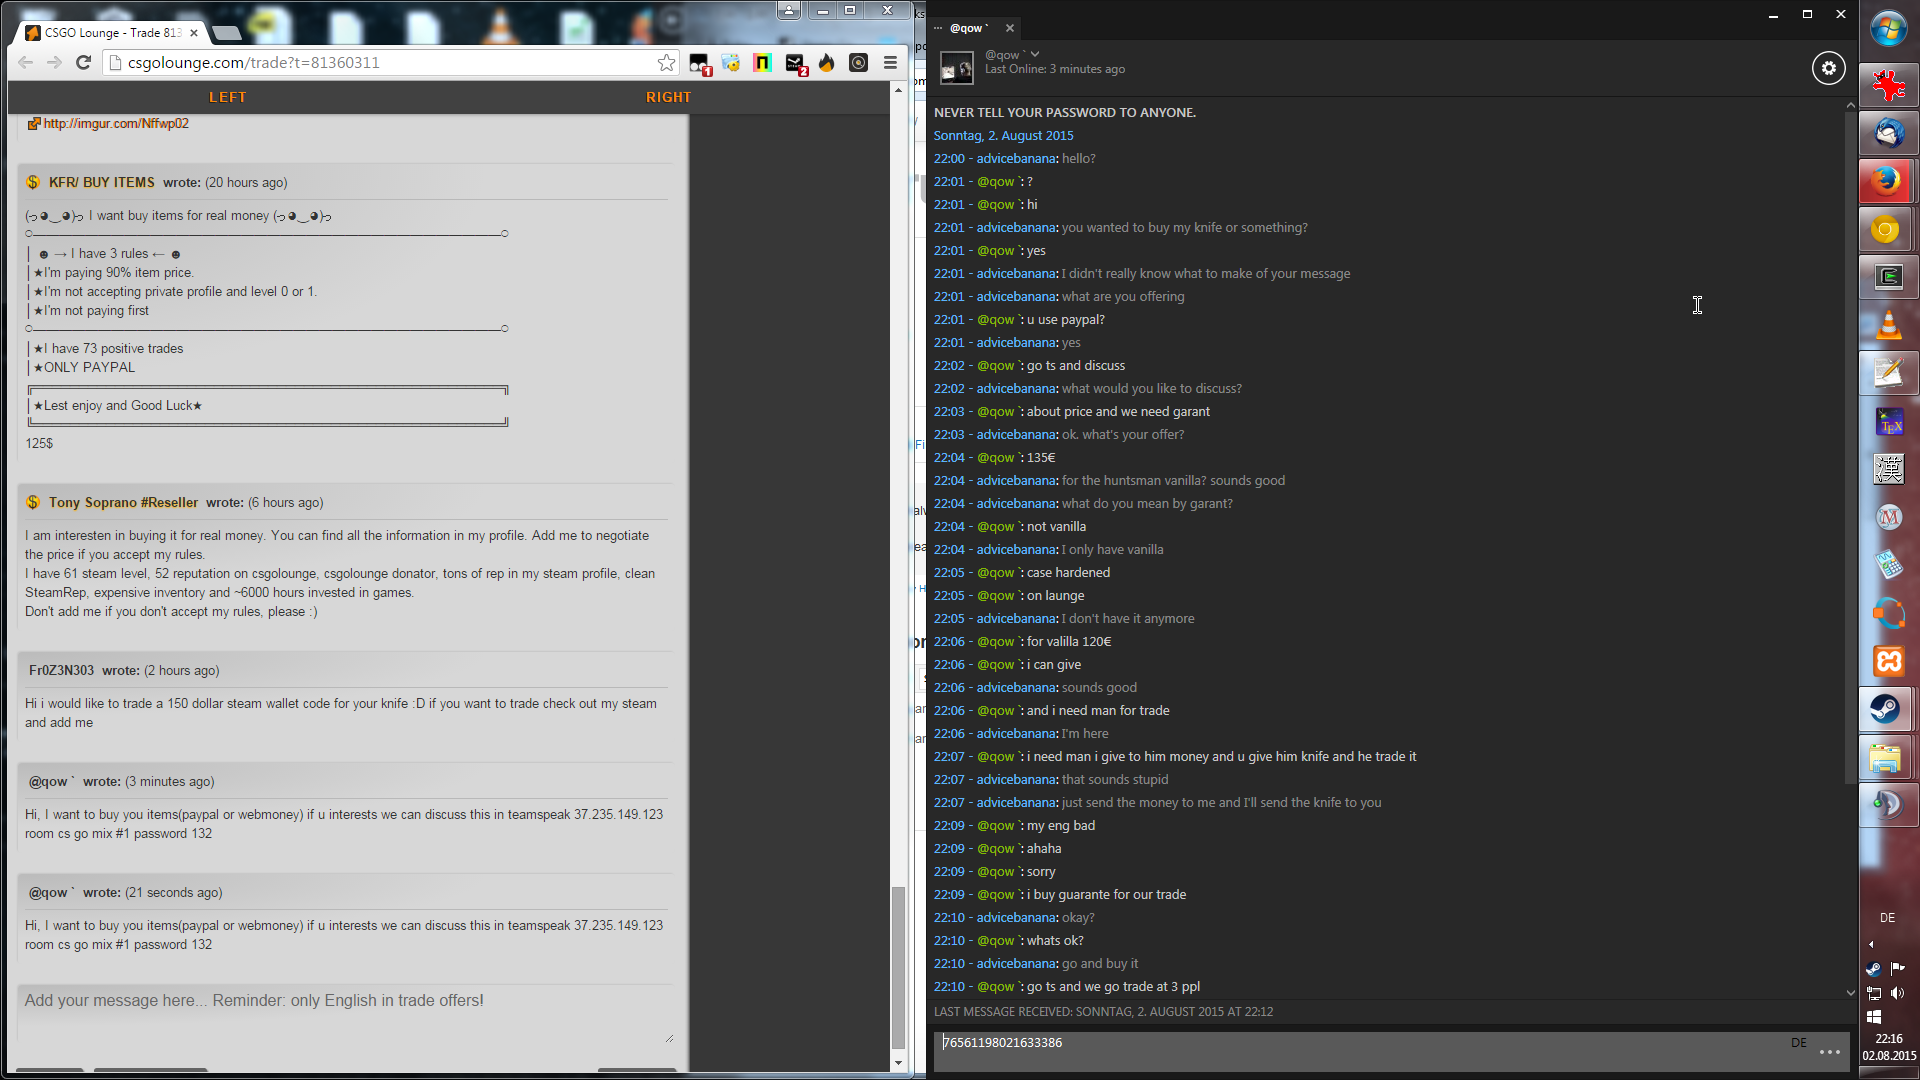Switch to Steam on the taskbar
Image resolution: width=1920 pixels, height=1080 pixels.
coord(1887,709)
